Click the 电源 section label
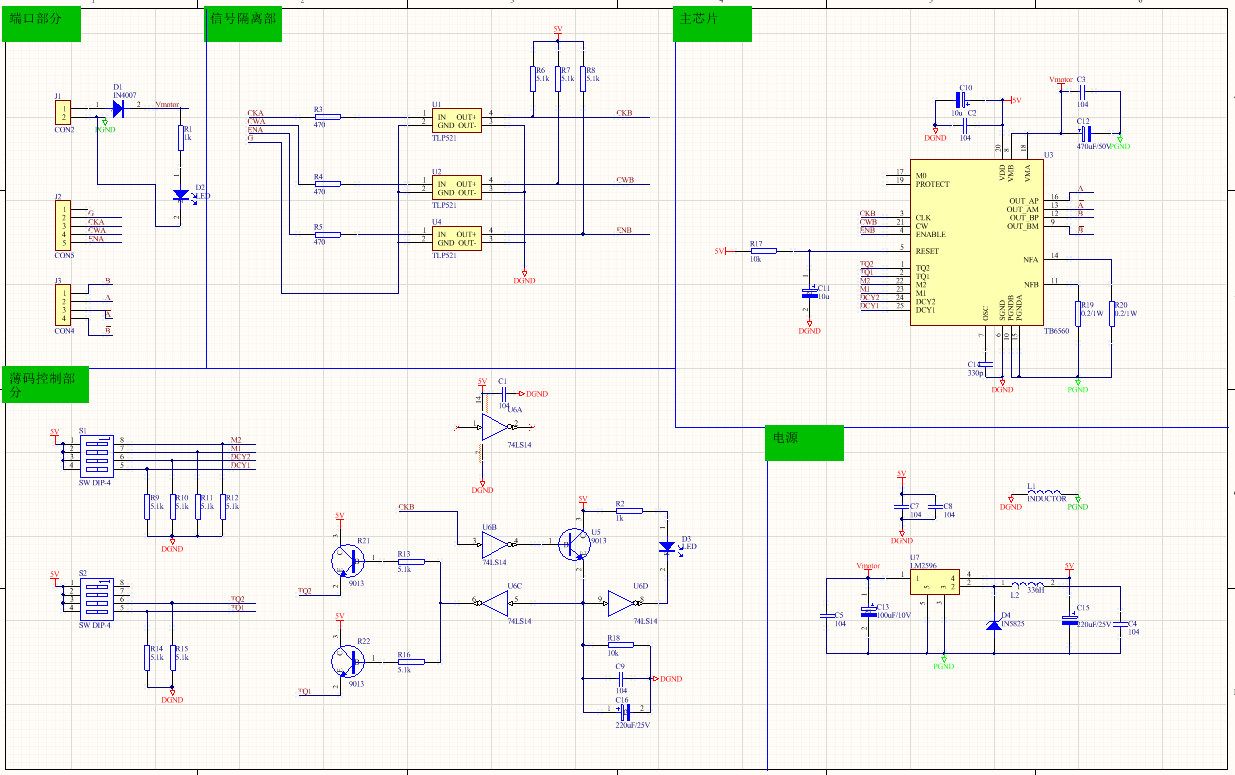The height and width of the screenshot is (775, 1235). pyautogui.click(x=785, y=436)
